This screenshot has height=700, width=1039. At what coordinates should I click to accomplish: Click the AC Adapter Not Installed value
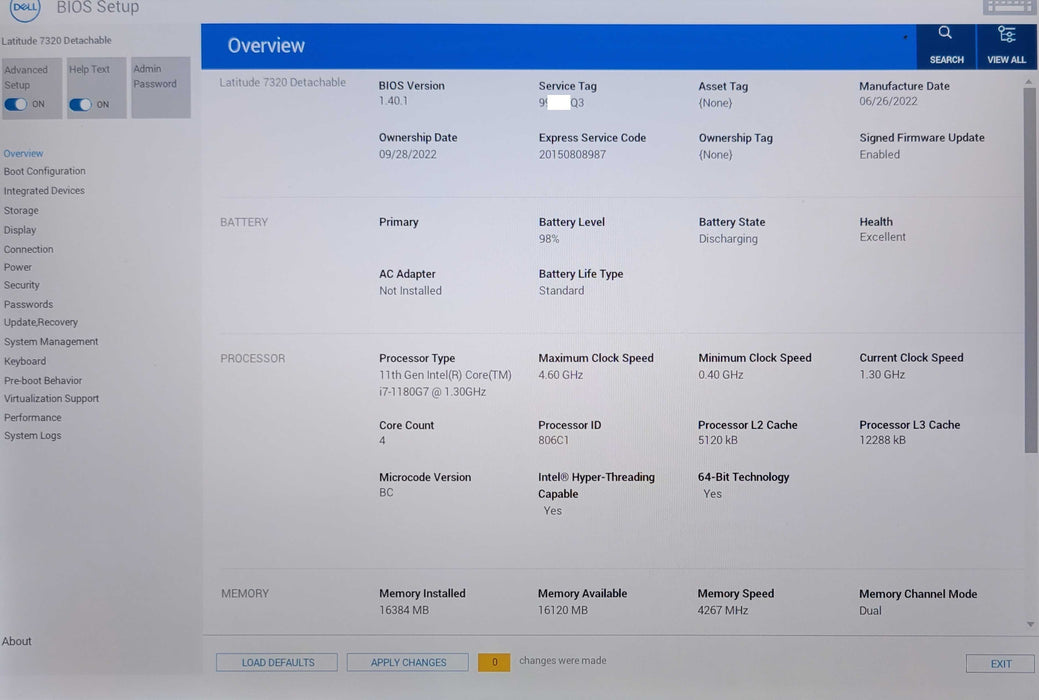point(410,290)
